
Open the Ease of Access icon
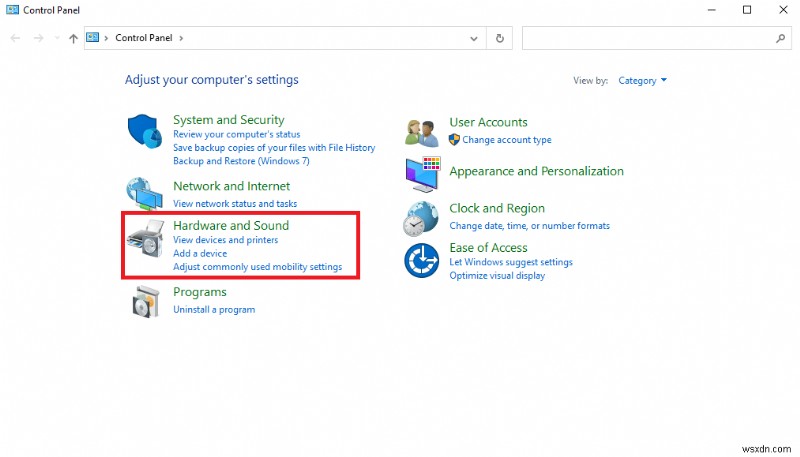click(x=422, y=260)
